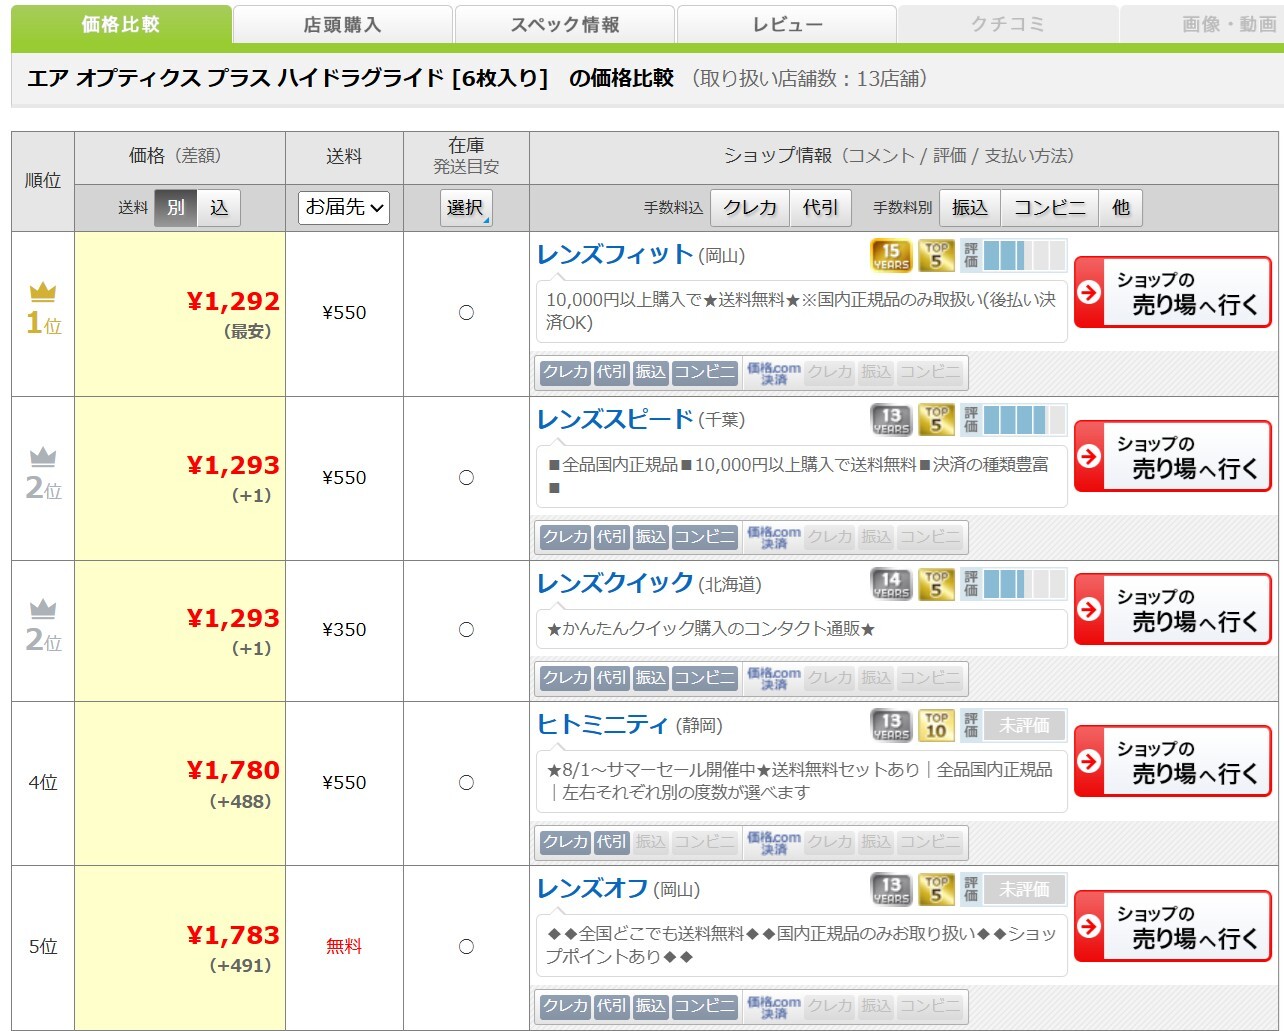Click 価格.com決済 icon in レンズオフ row

pos(774,1007)
